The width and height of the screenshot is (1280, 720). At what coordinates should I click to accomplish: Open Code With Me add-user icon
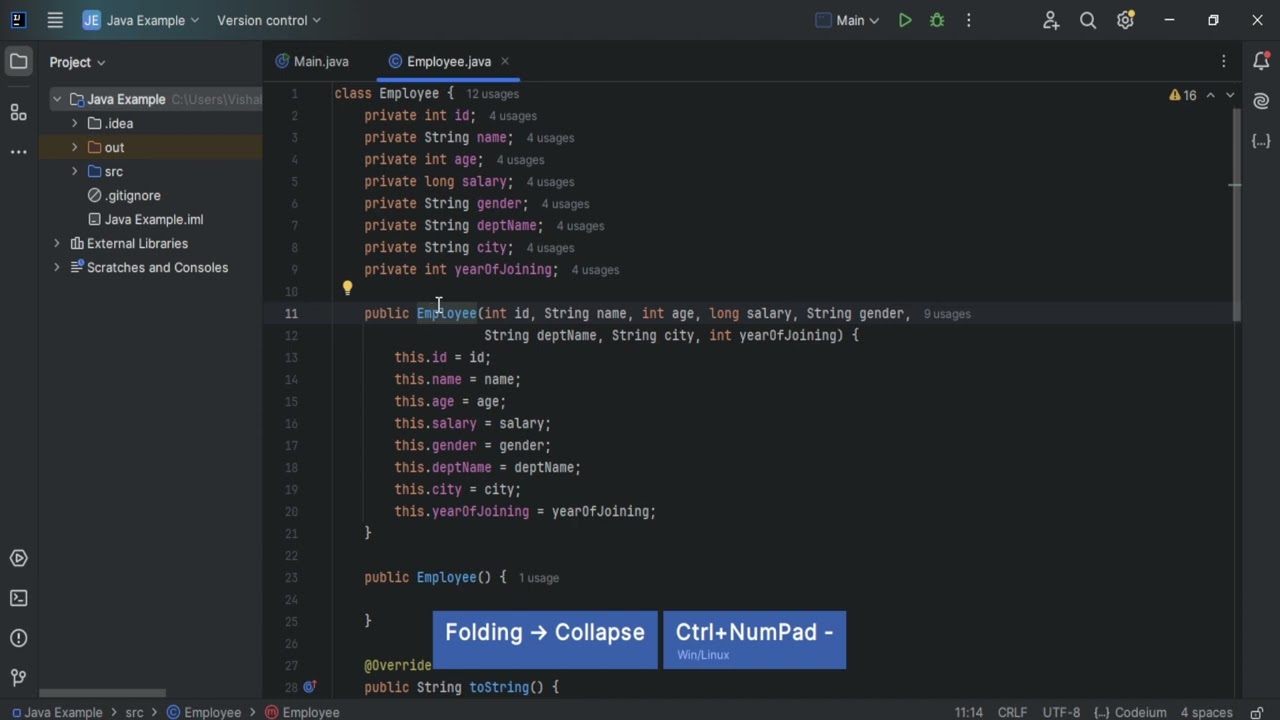(1051, 20)
